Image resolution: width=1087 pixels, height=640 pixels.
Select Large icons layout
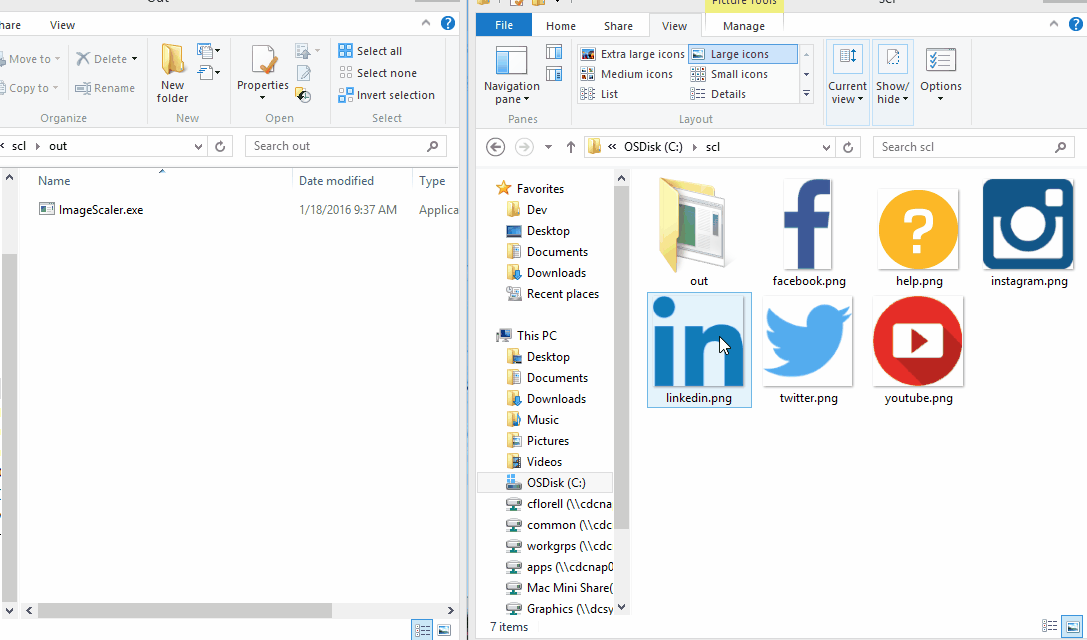click(x=743, y=54)
